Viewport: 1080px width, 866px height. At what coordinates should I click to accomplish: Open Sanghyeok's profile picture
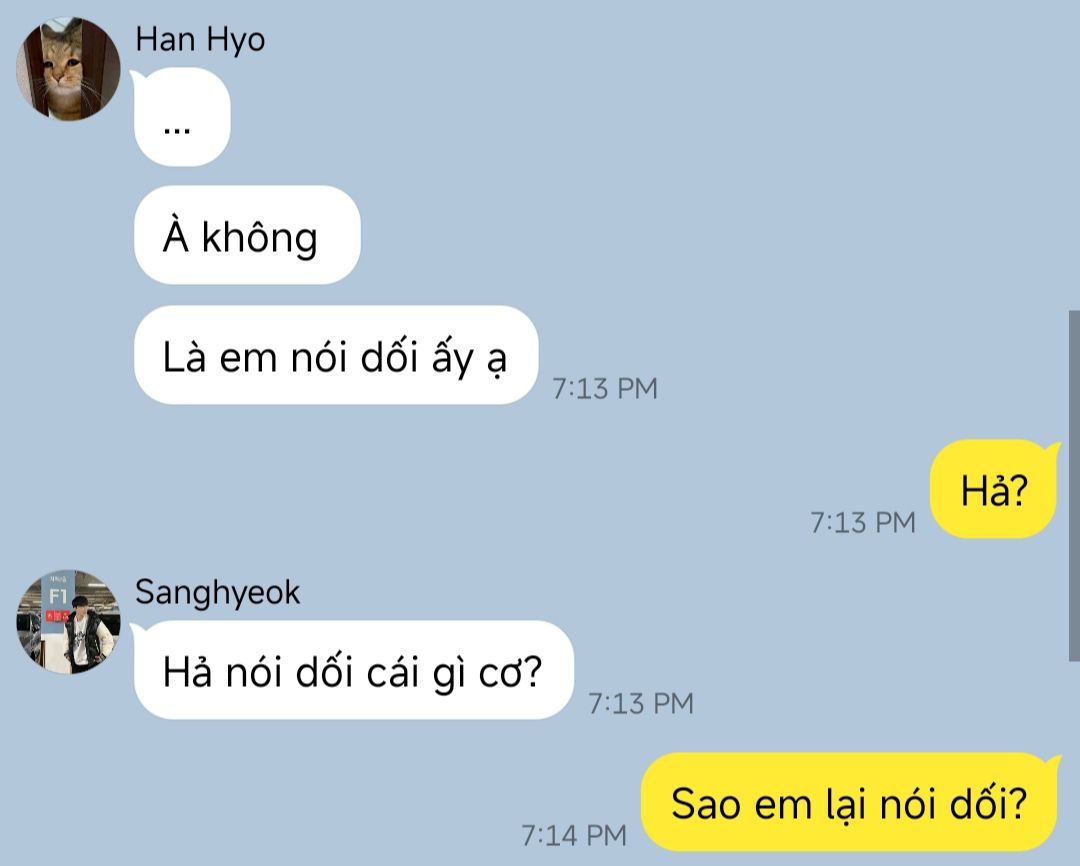[68, 621]
